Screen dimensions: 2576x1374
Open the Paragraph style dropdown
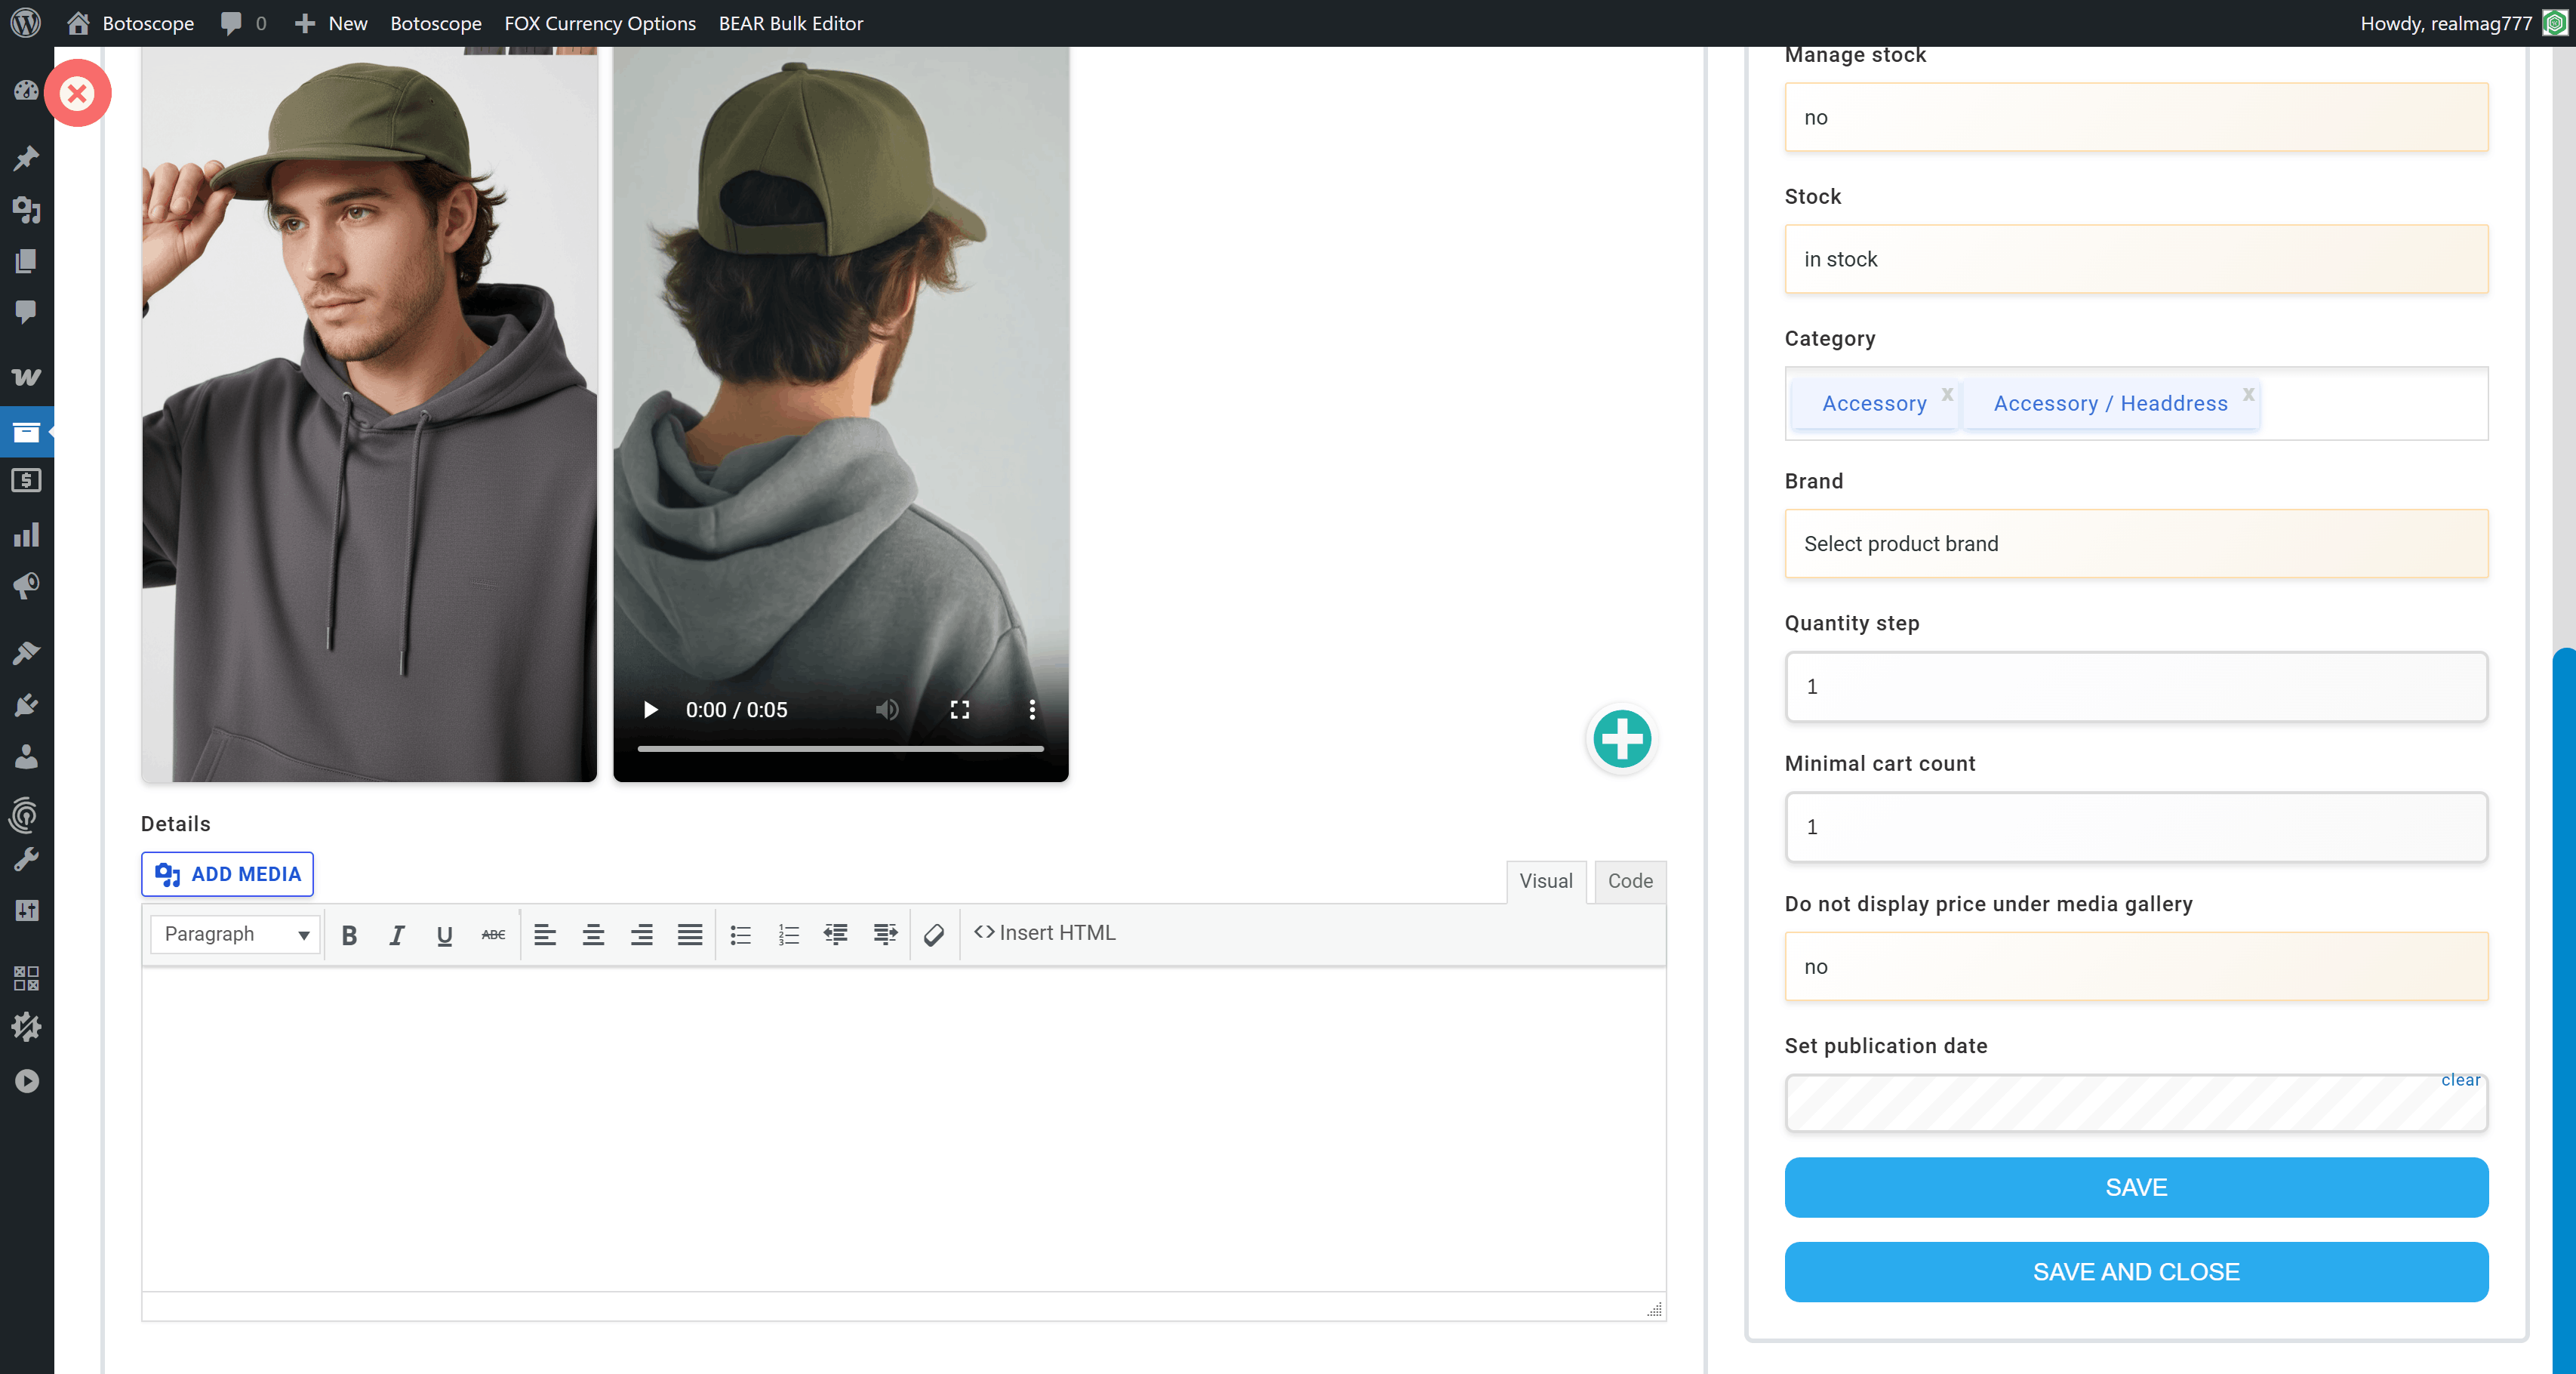234,934
